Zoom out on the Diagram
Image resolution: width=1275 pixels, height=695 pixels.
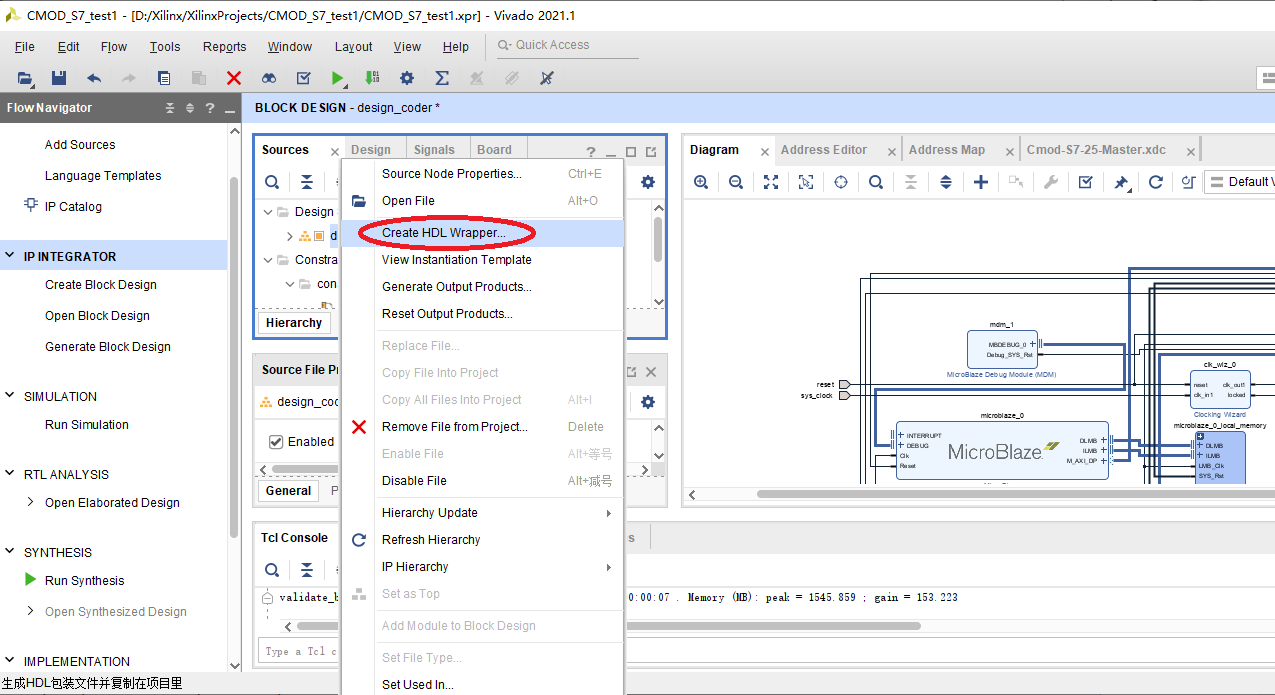point(736,182)
